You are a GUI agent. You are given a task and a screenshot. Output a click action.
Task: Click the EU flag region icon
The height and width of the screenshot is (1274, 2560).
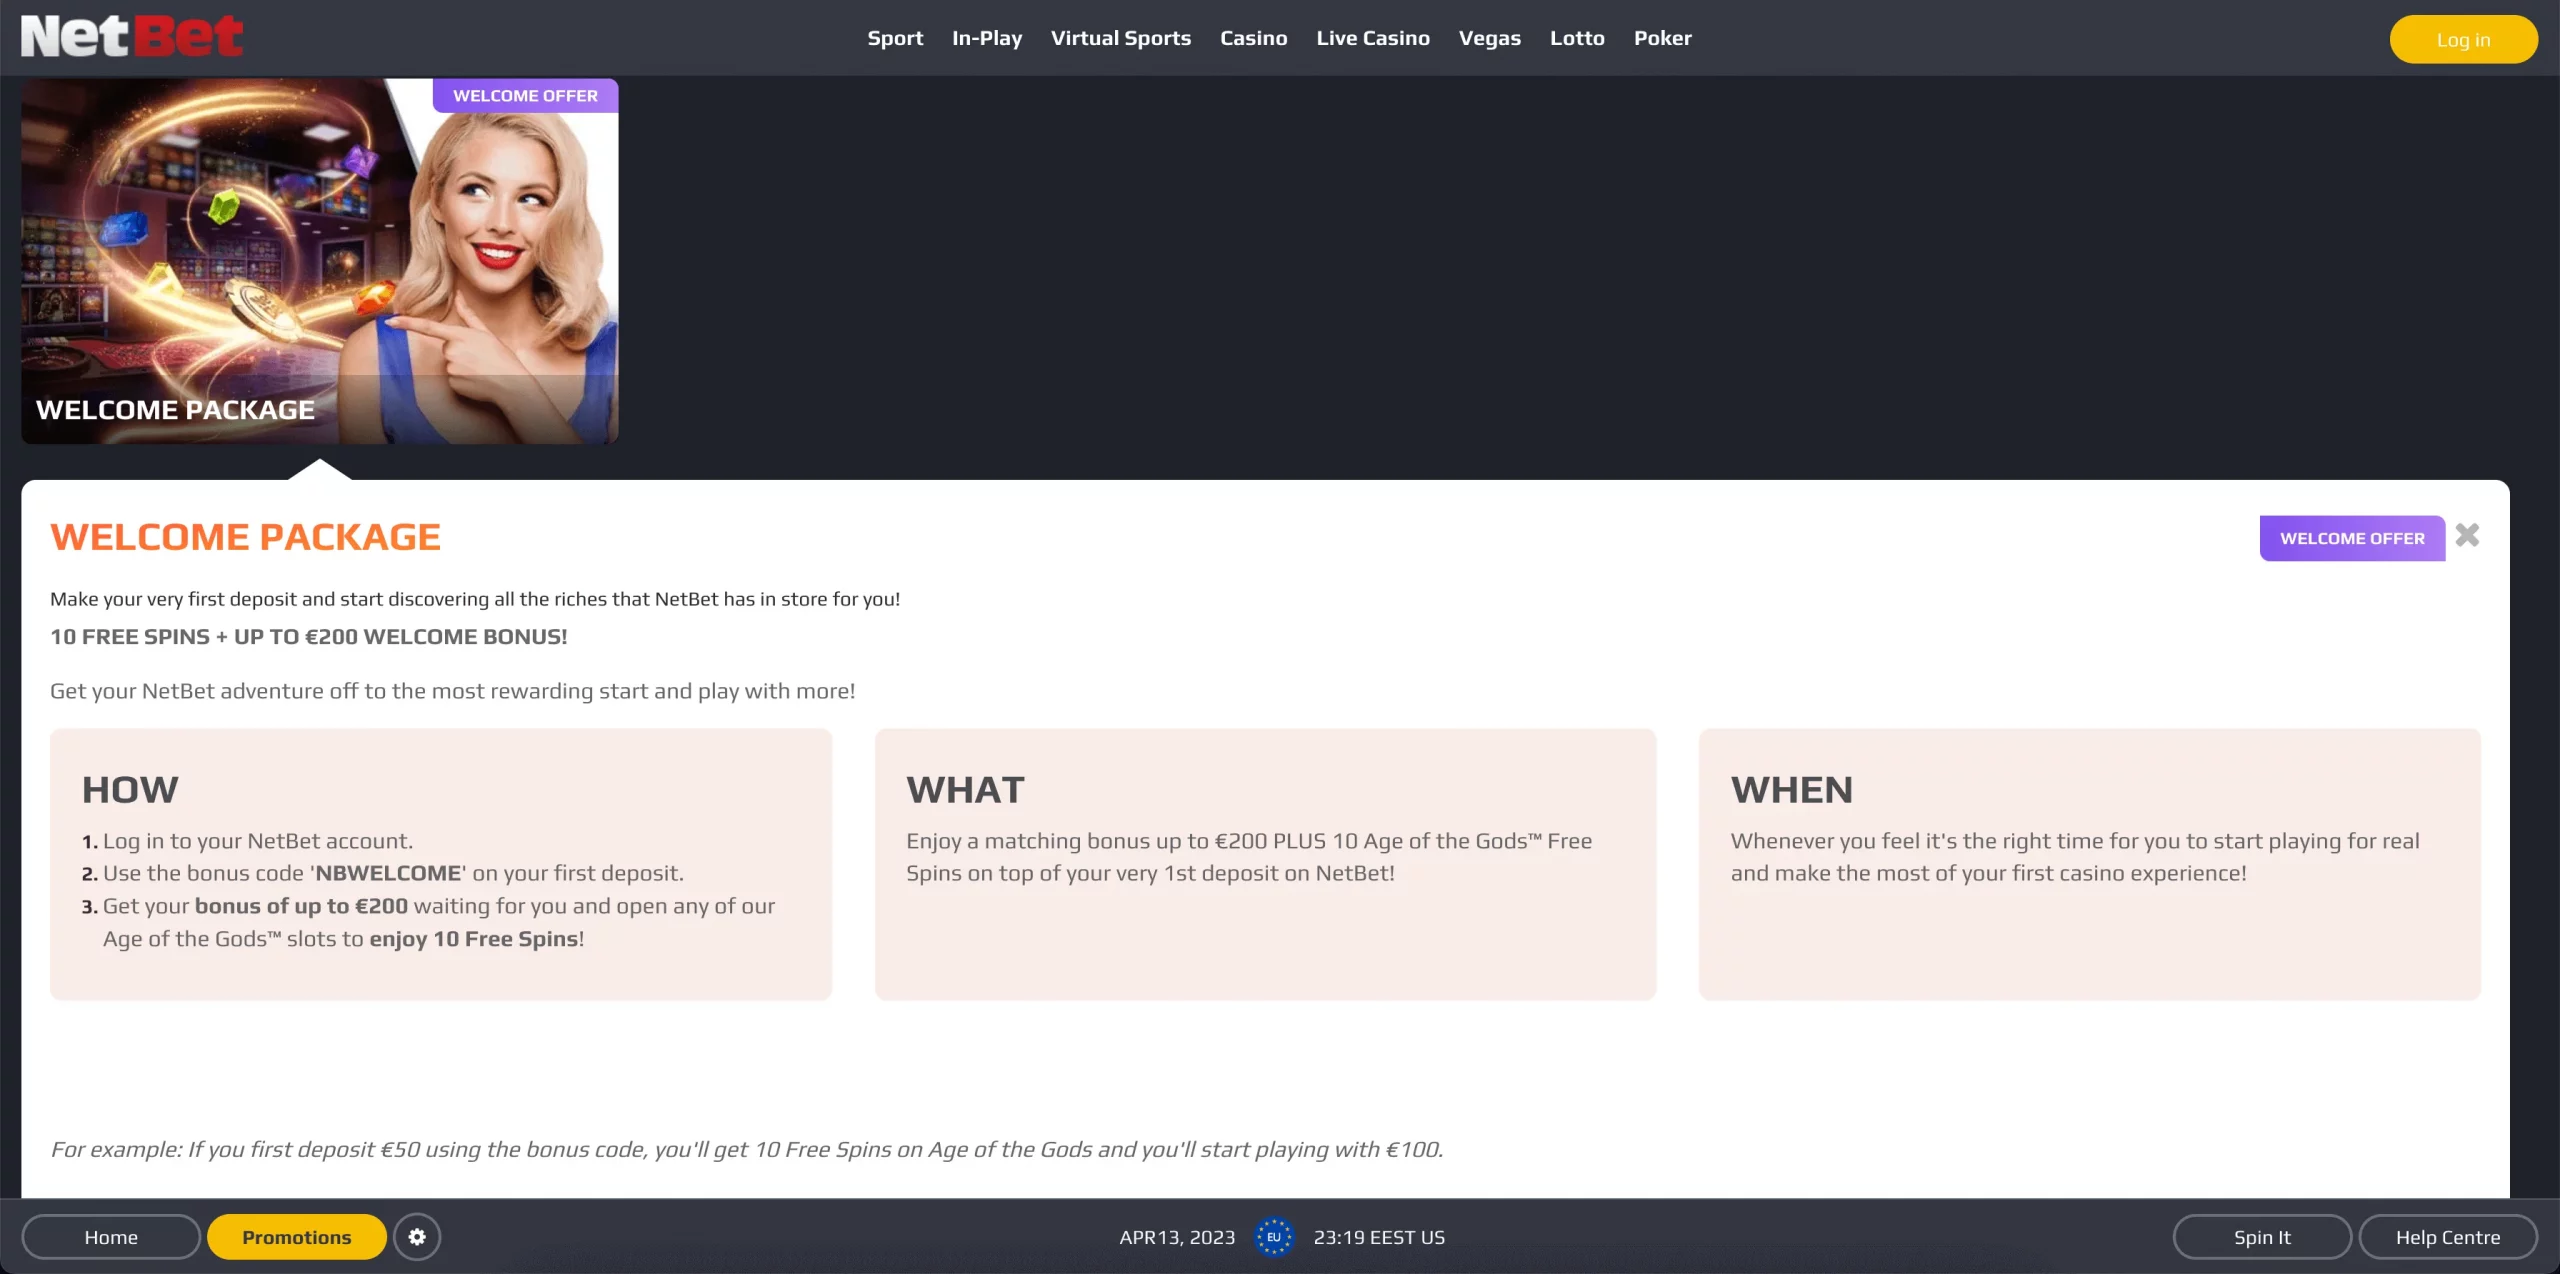1274,1237
